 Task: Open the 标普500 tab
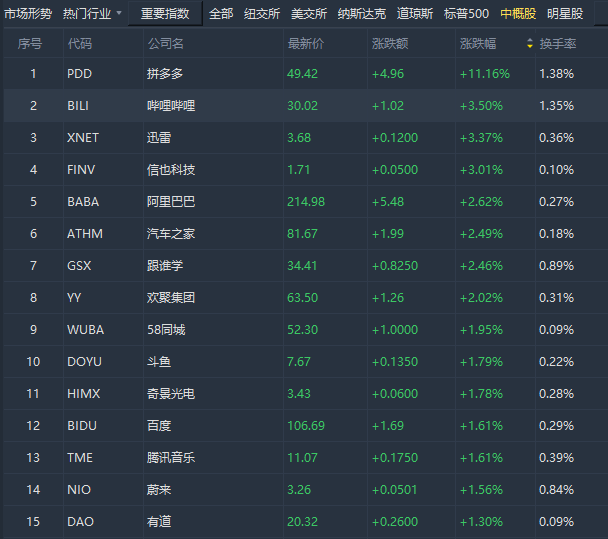(x=466, y=14)
